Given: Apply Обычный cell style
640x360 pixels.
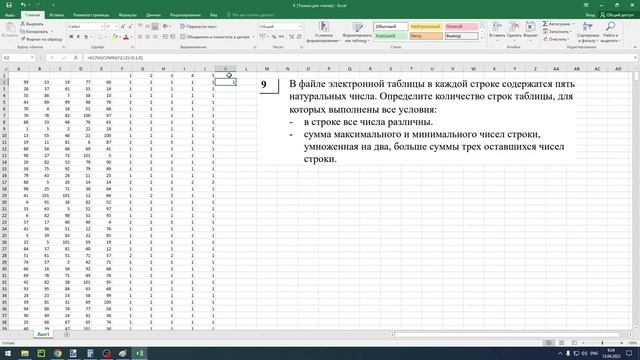Looking at the screenshot, I should [x=391, y=27].
